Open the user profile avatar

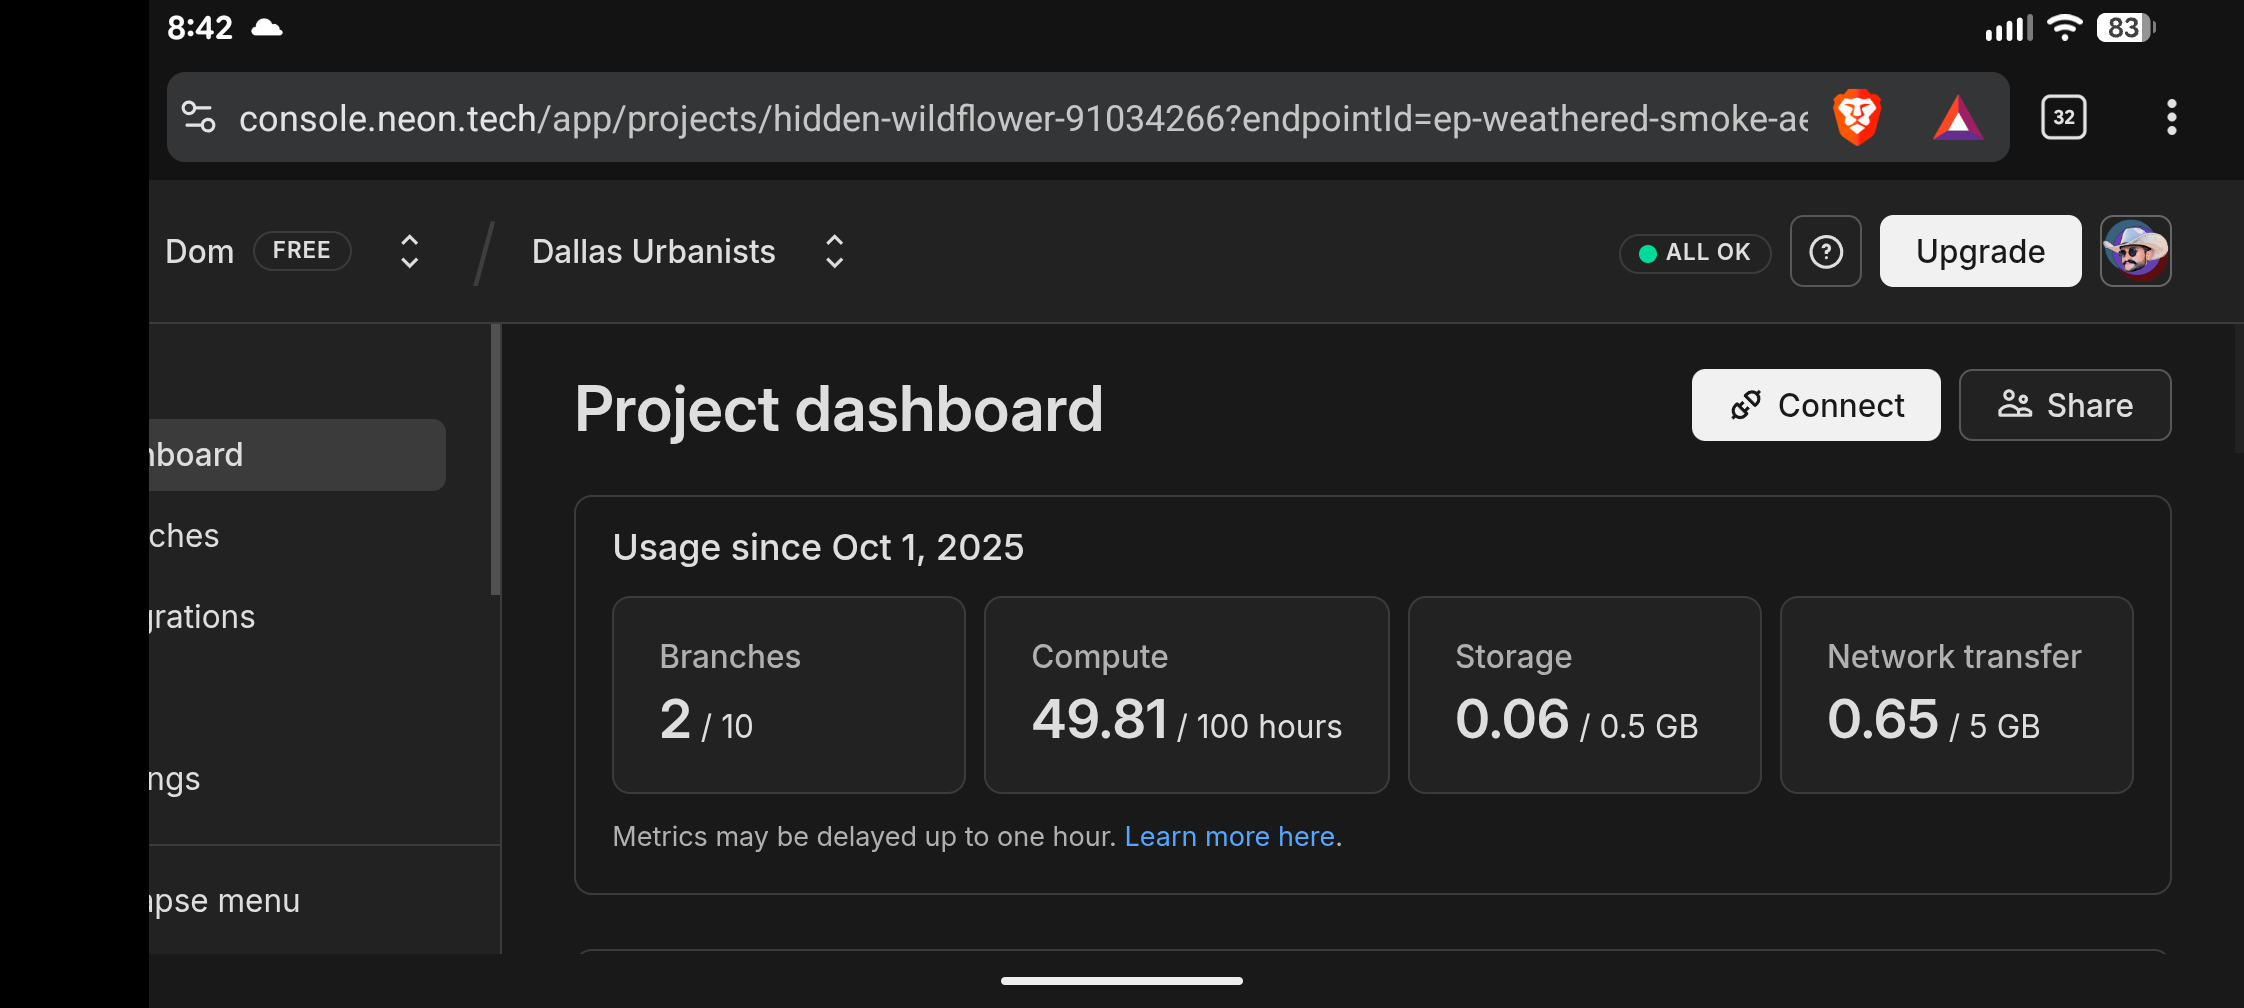pyautogui.click(x=2135, y=252)
